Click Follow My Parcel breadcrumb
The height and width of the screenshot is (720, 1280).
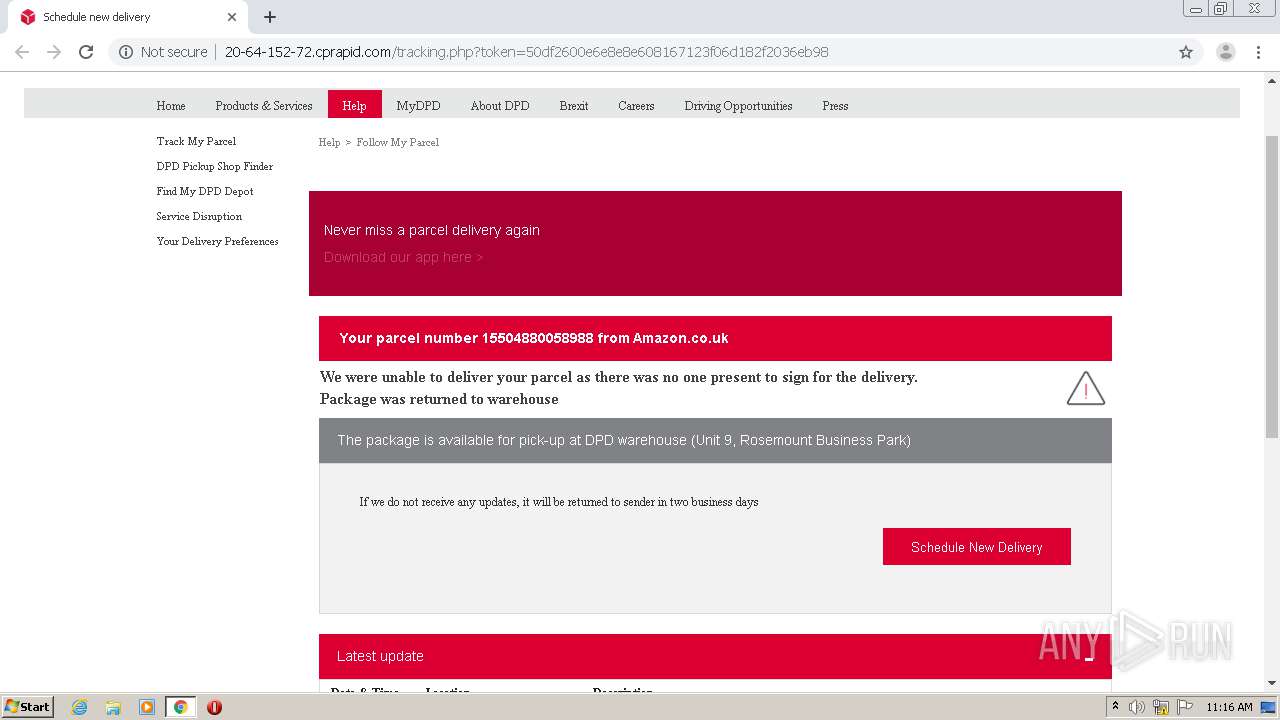click(398, 143)
